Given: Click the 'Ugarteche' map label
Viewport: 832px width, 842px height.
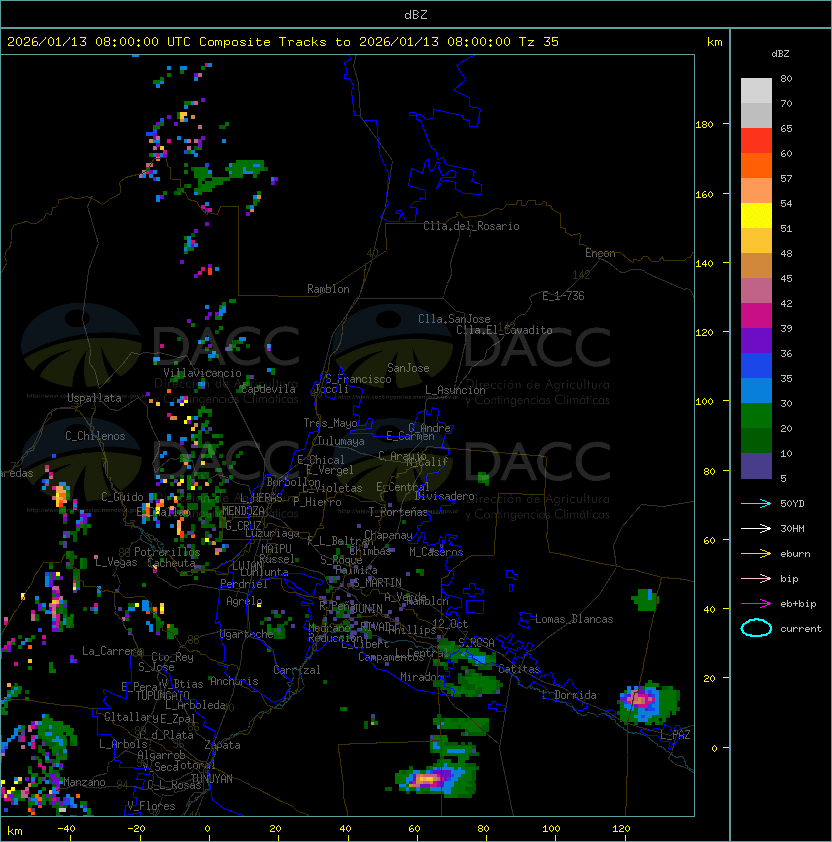Looking at the screenshot, I should point(247,634).
